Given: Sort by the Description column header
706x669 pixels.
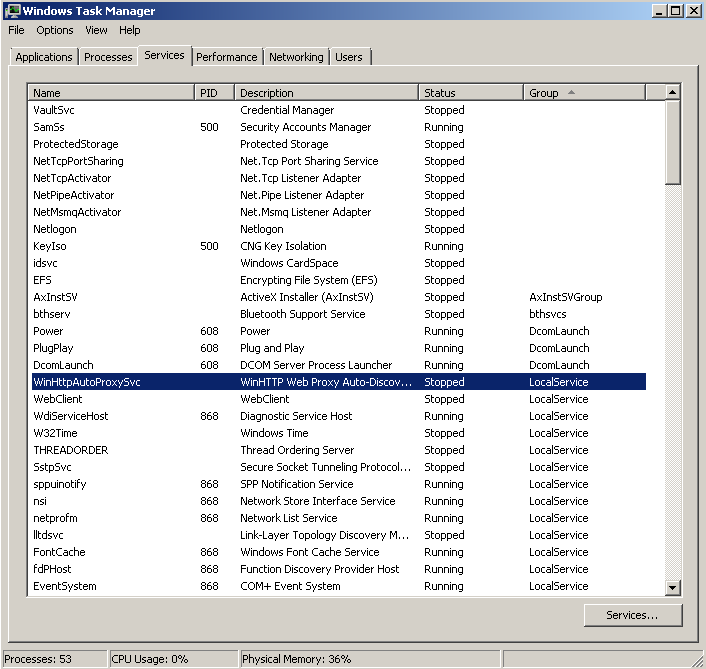Looking at the screenshot, I should (326, 93).
